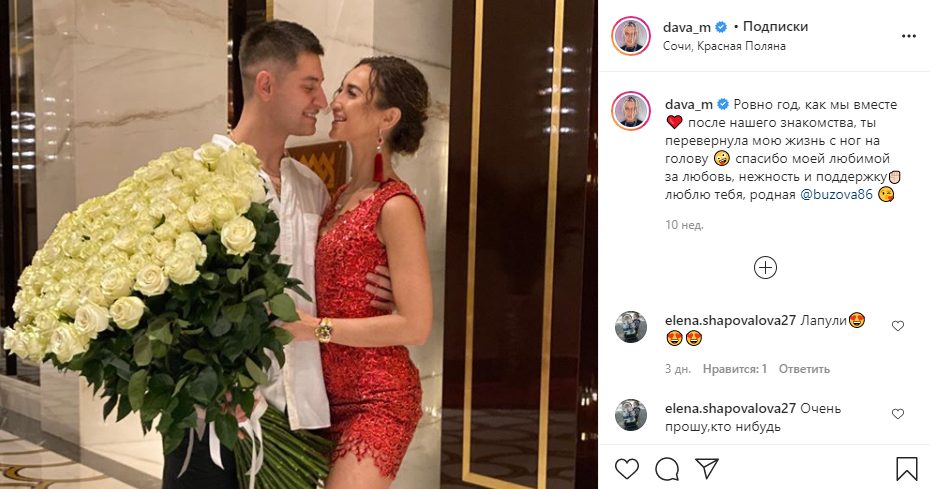Click the post timestamp 10 нед.
This screenshot has height=489, width=930.
pyautogui.click(x=684, y=225)
